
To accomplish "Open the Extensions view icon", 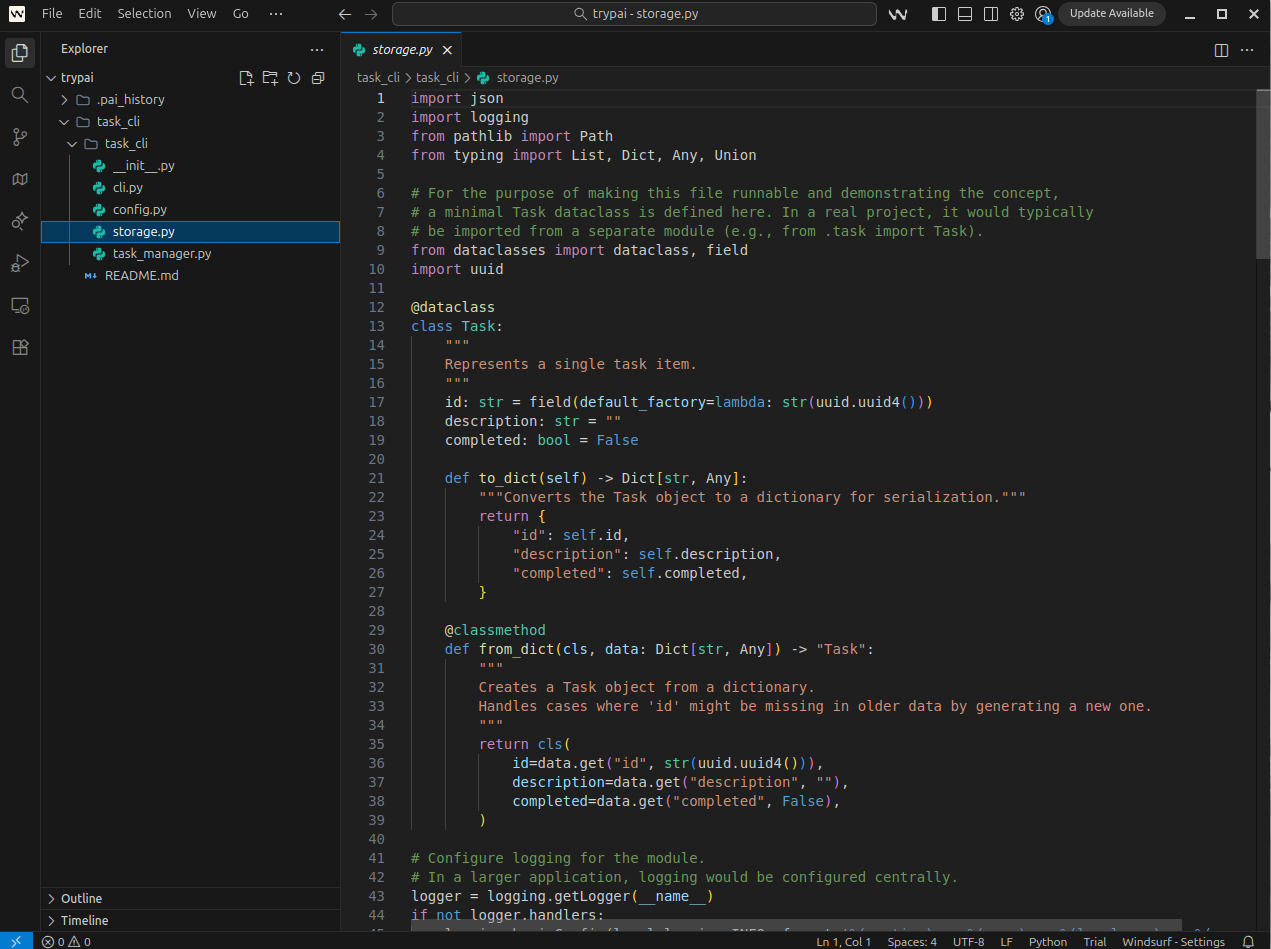I will 19,347.
